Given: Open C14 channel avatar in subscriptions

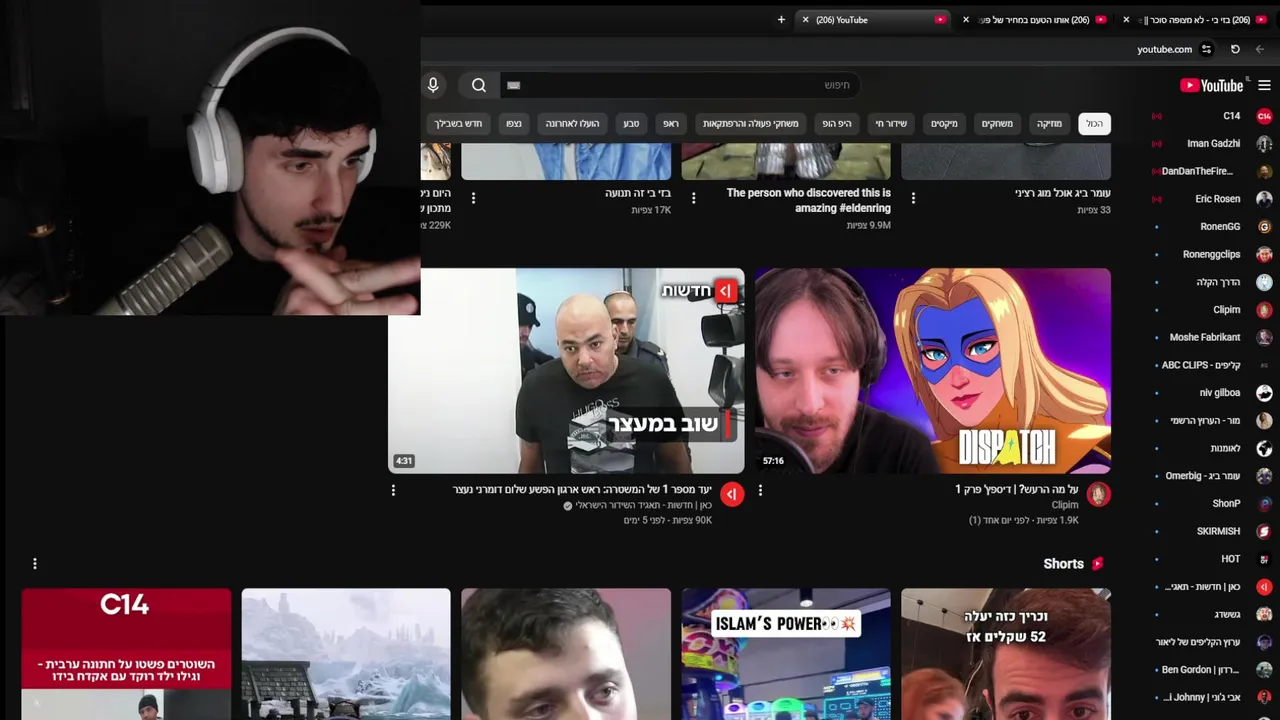Looking at the screenshot, I should point(1264,116).
